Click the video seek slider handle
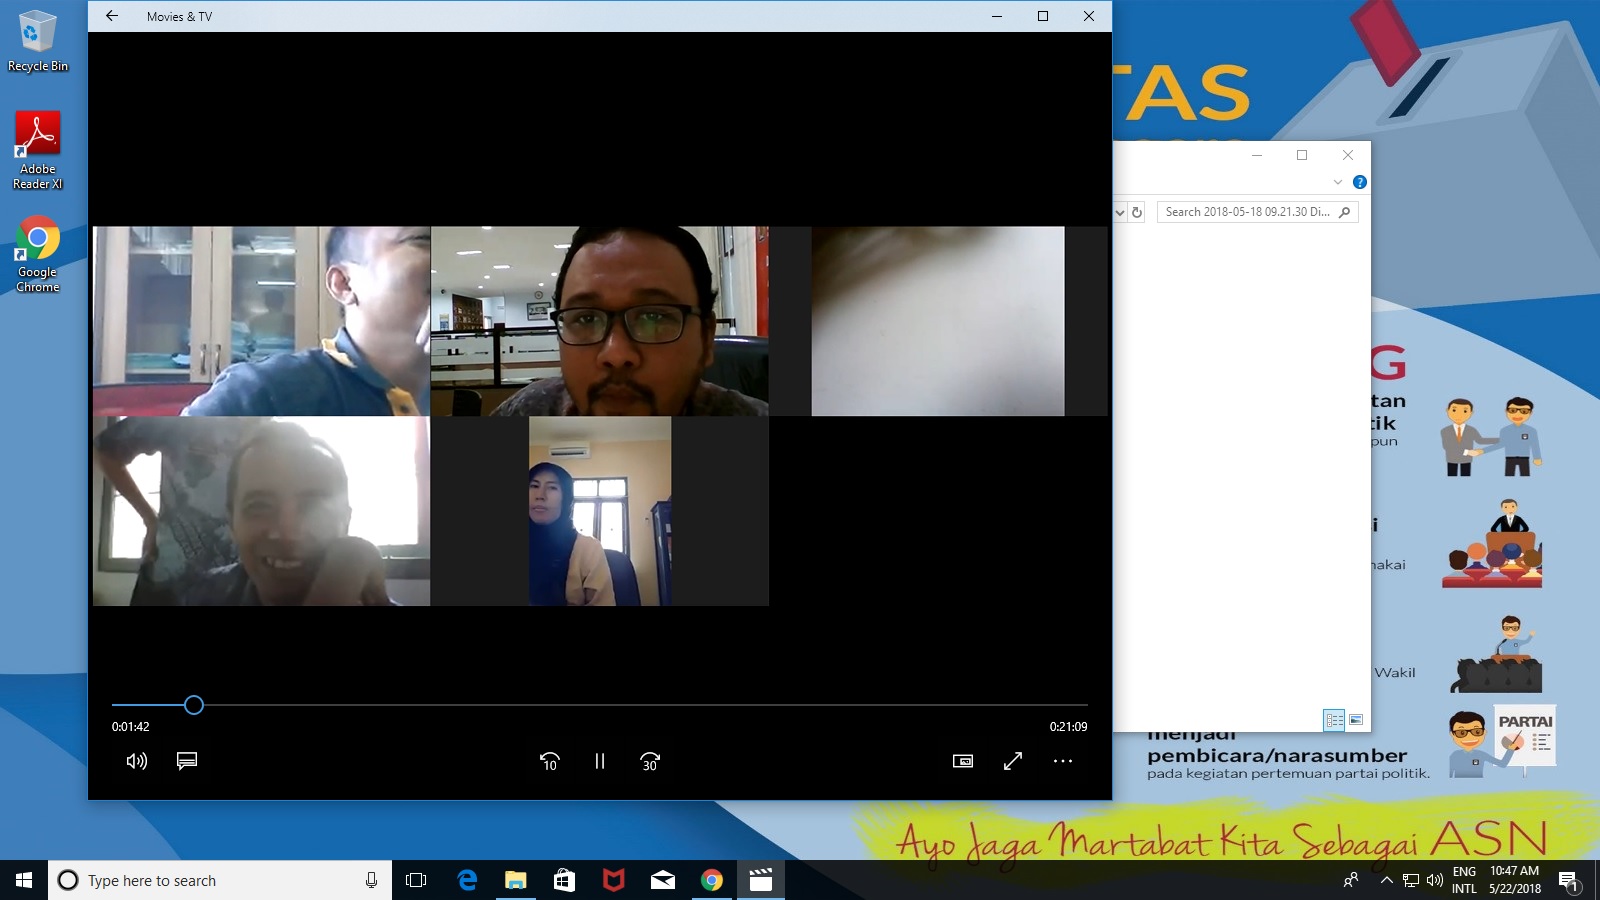 (194, 705)
